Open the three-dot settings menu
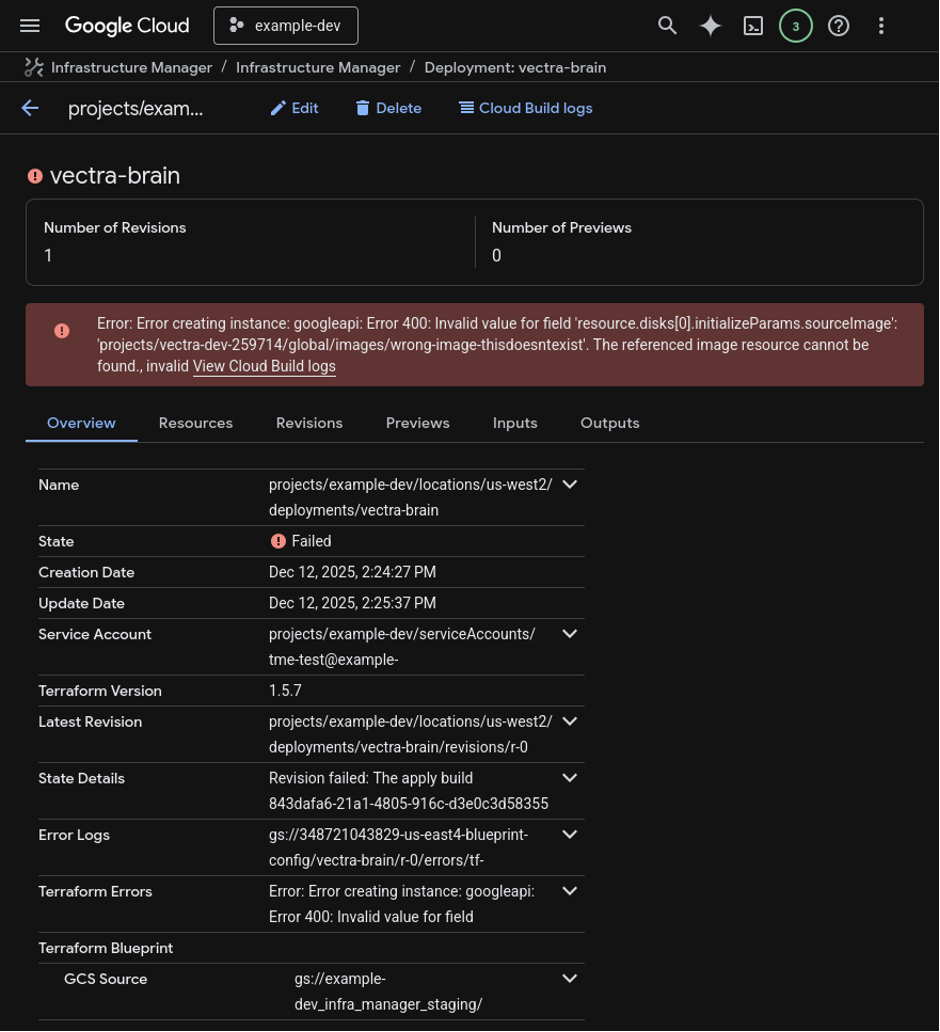The image size is (940, 1032). pyautogui.click(x=881, y=26)
